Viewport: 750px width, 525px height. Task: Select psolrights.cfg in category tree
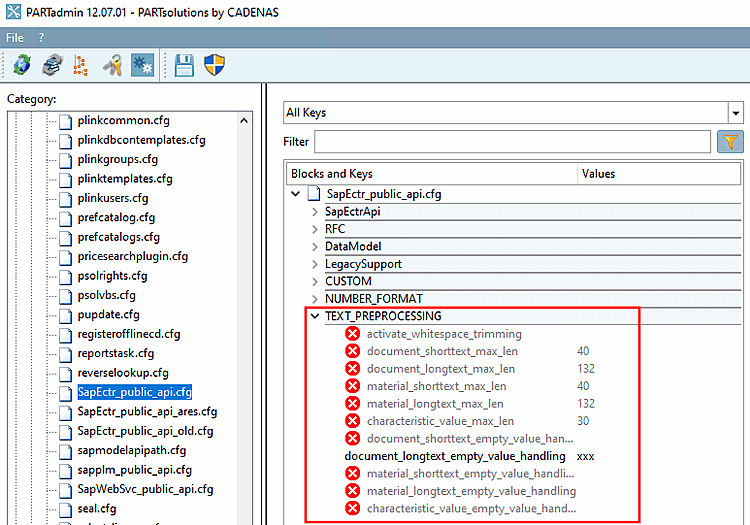pos(112,276)
